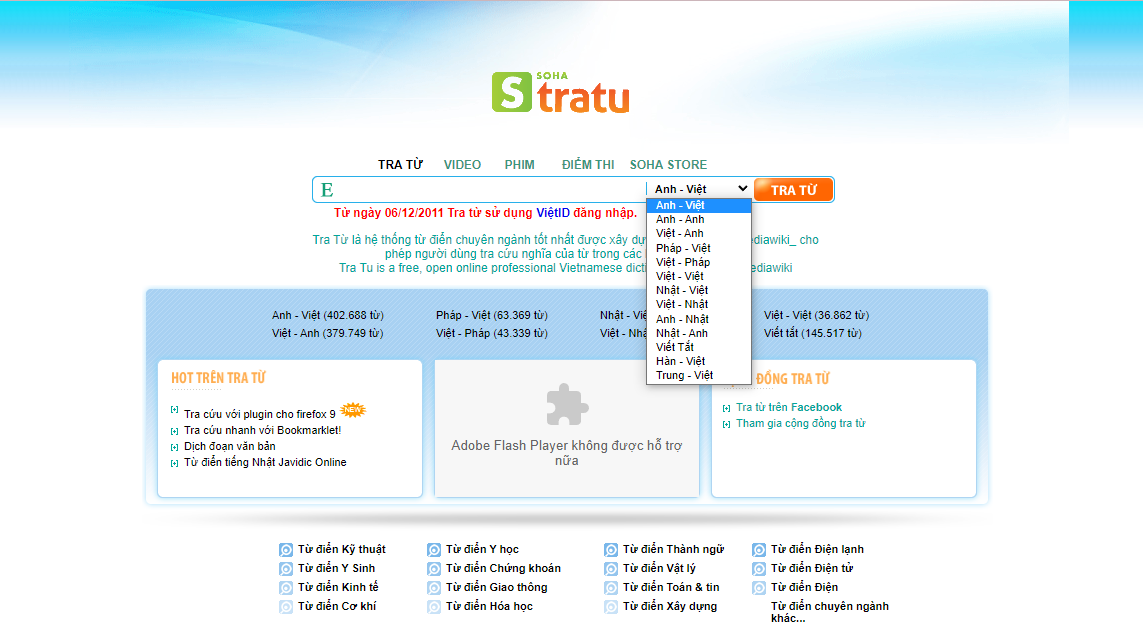Screen dimensions: 1143x643
Task: Select Việt - Nhật in dropdown list
Action: pos(699,304)
